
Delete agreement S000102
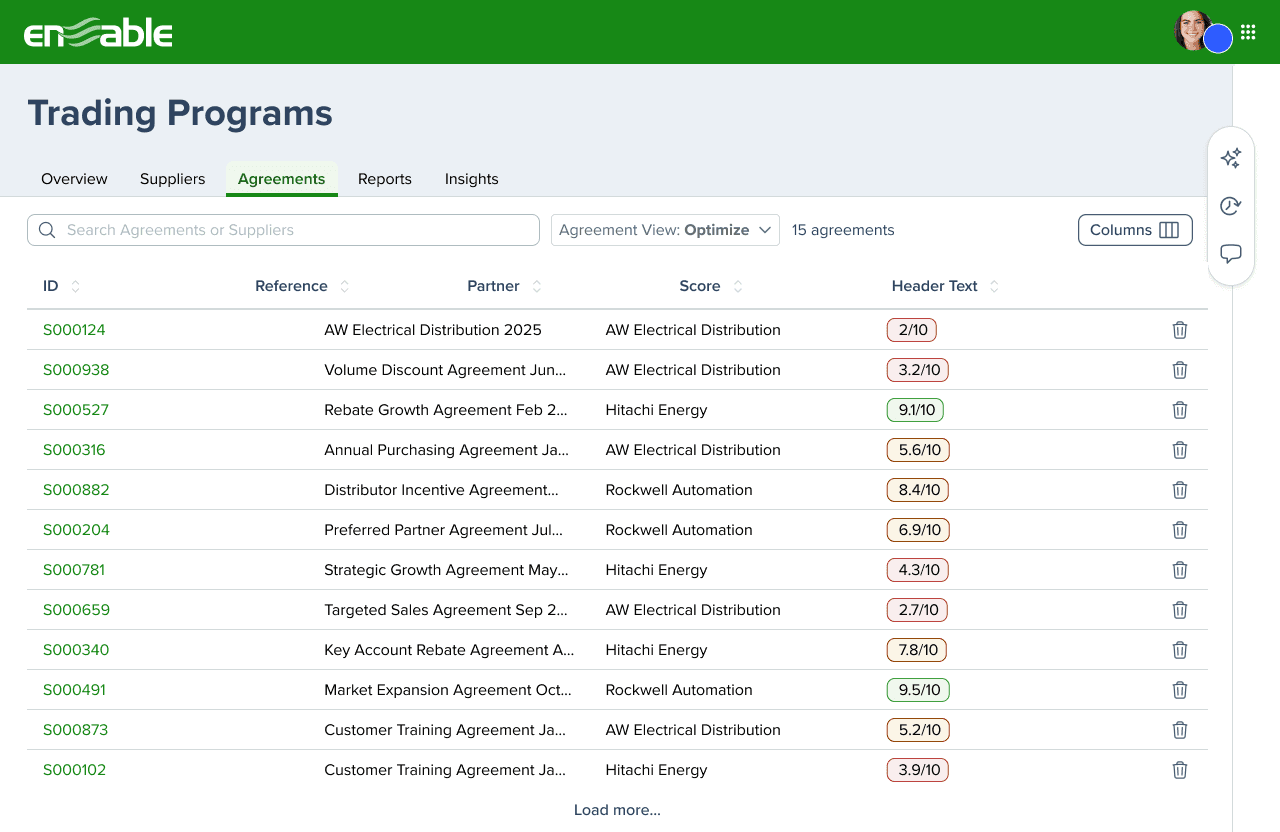click(x=1180, y=770)
